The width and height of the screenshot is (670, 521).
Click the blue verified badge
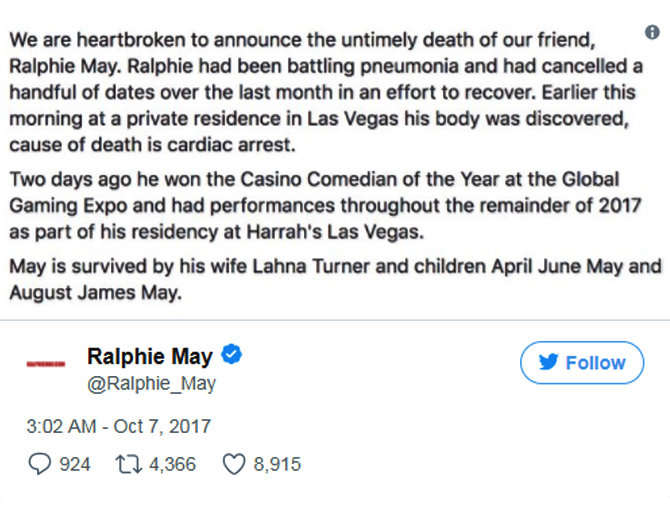click(x=232, y=354)
